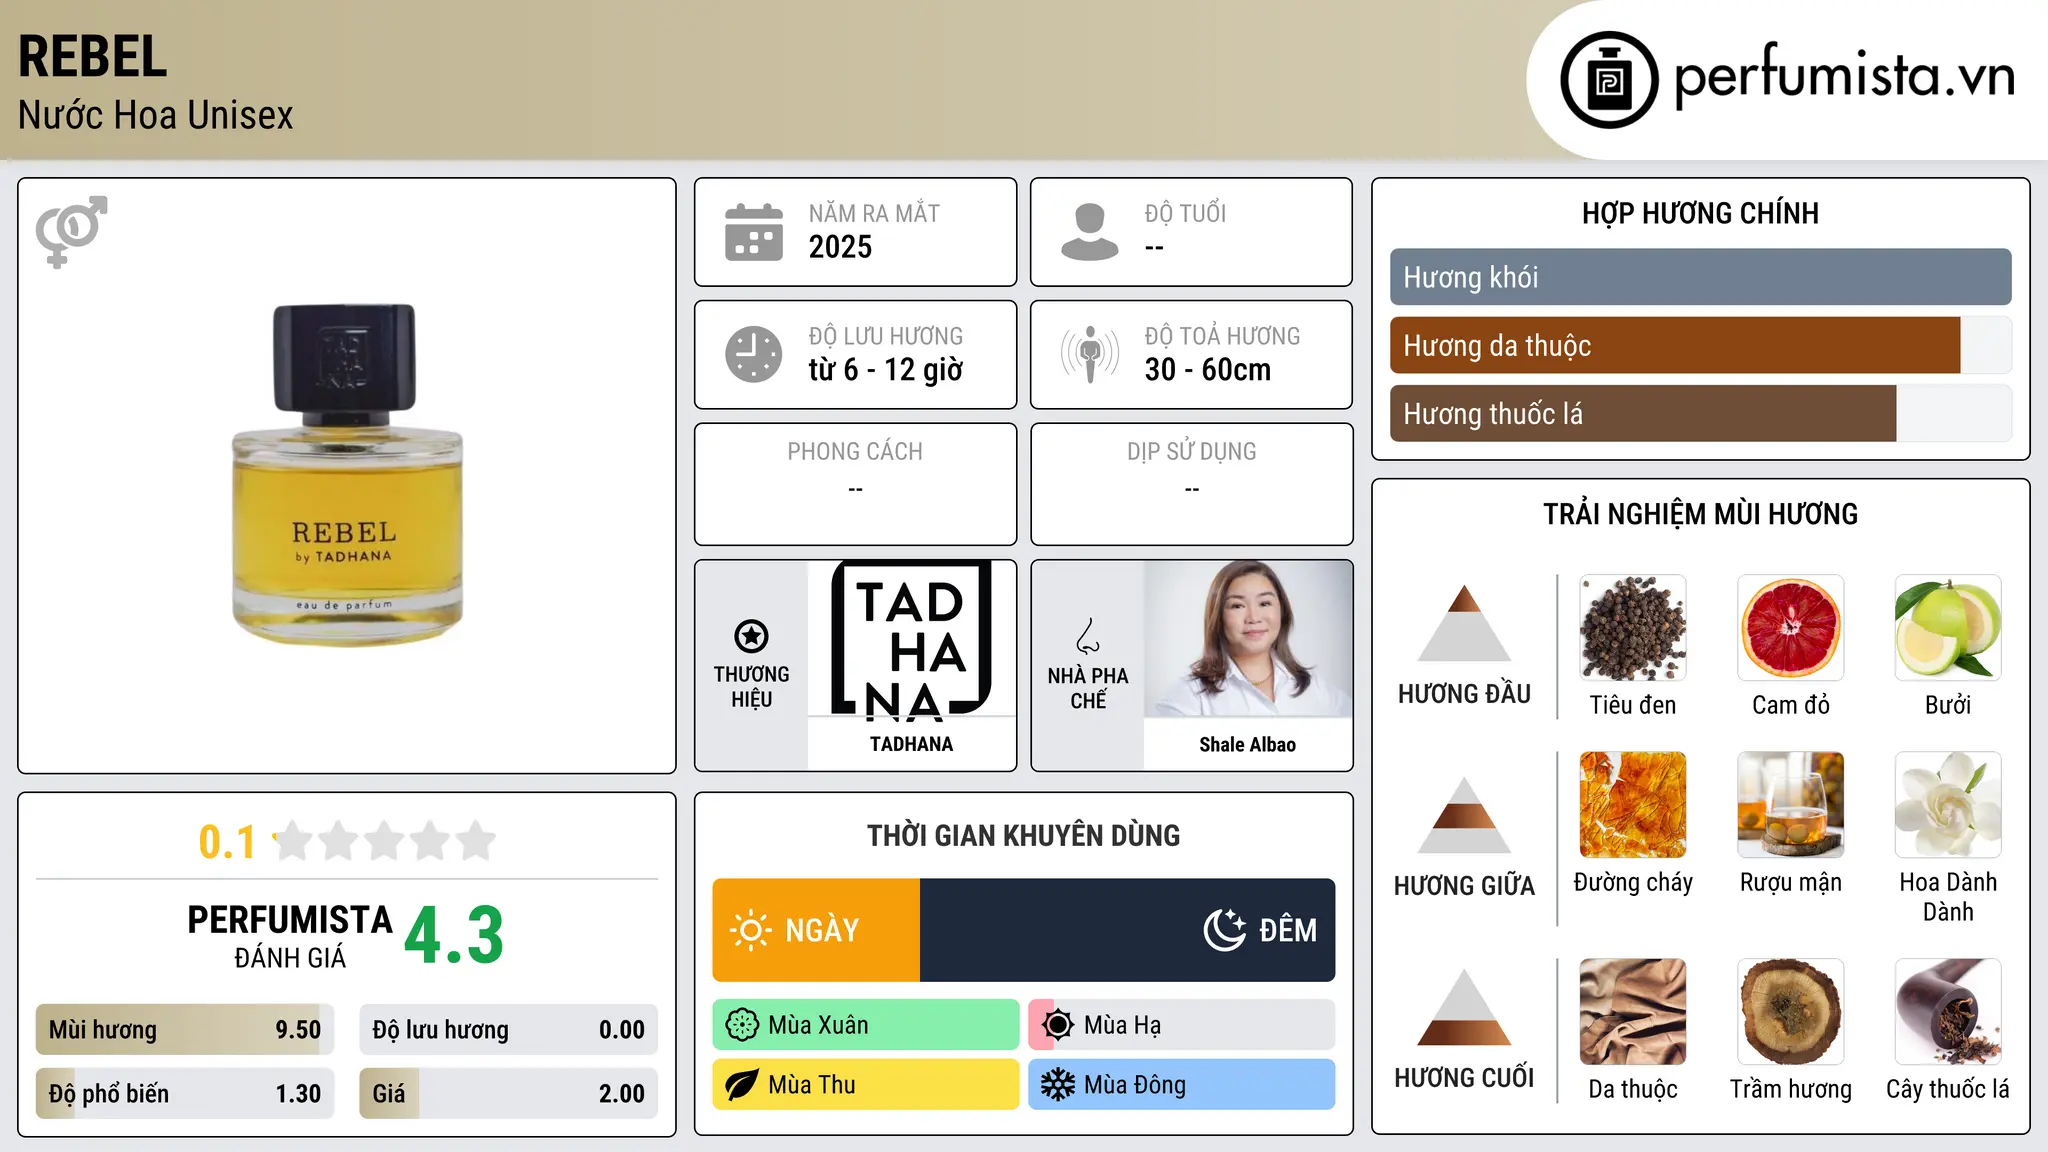Click the perfumista.vn site name
The image size is (2048, 1152).
point(1844,76)
